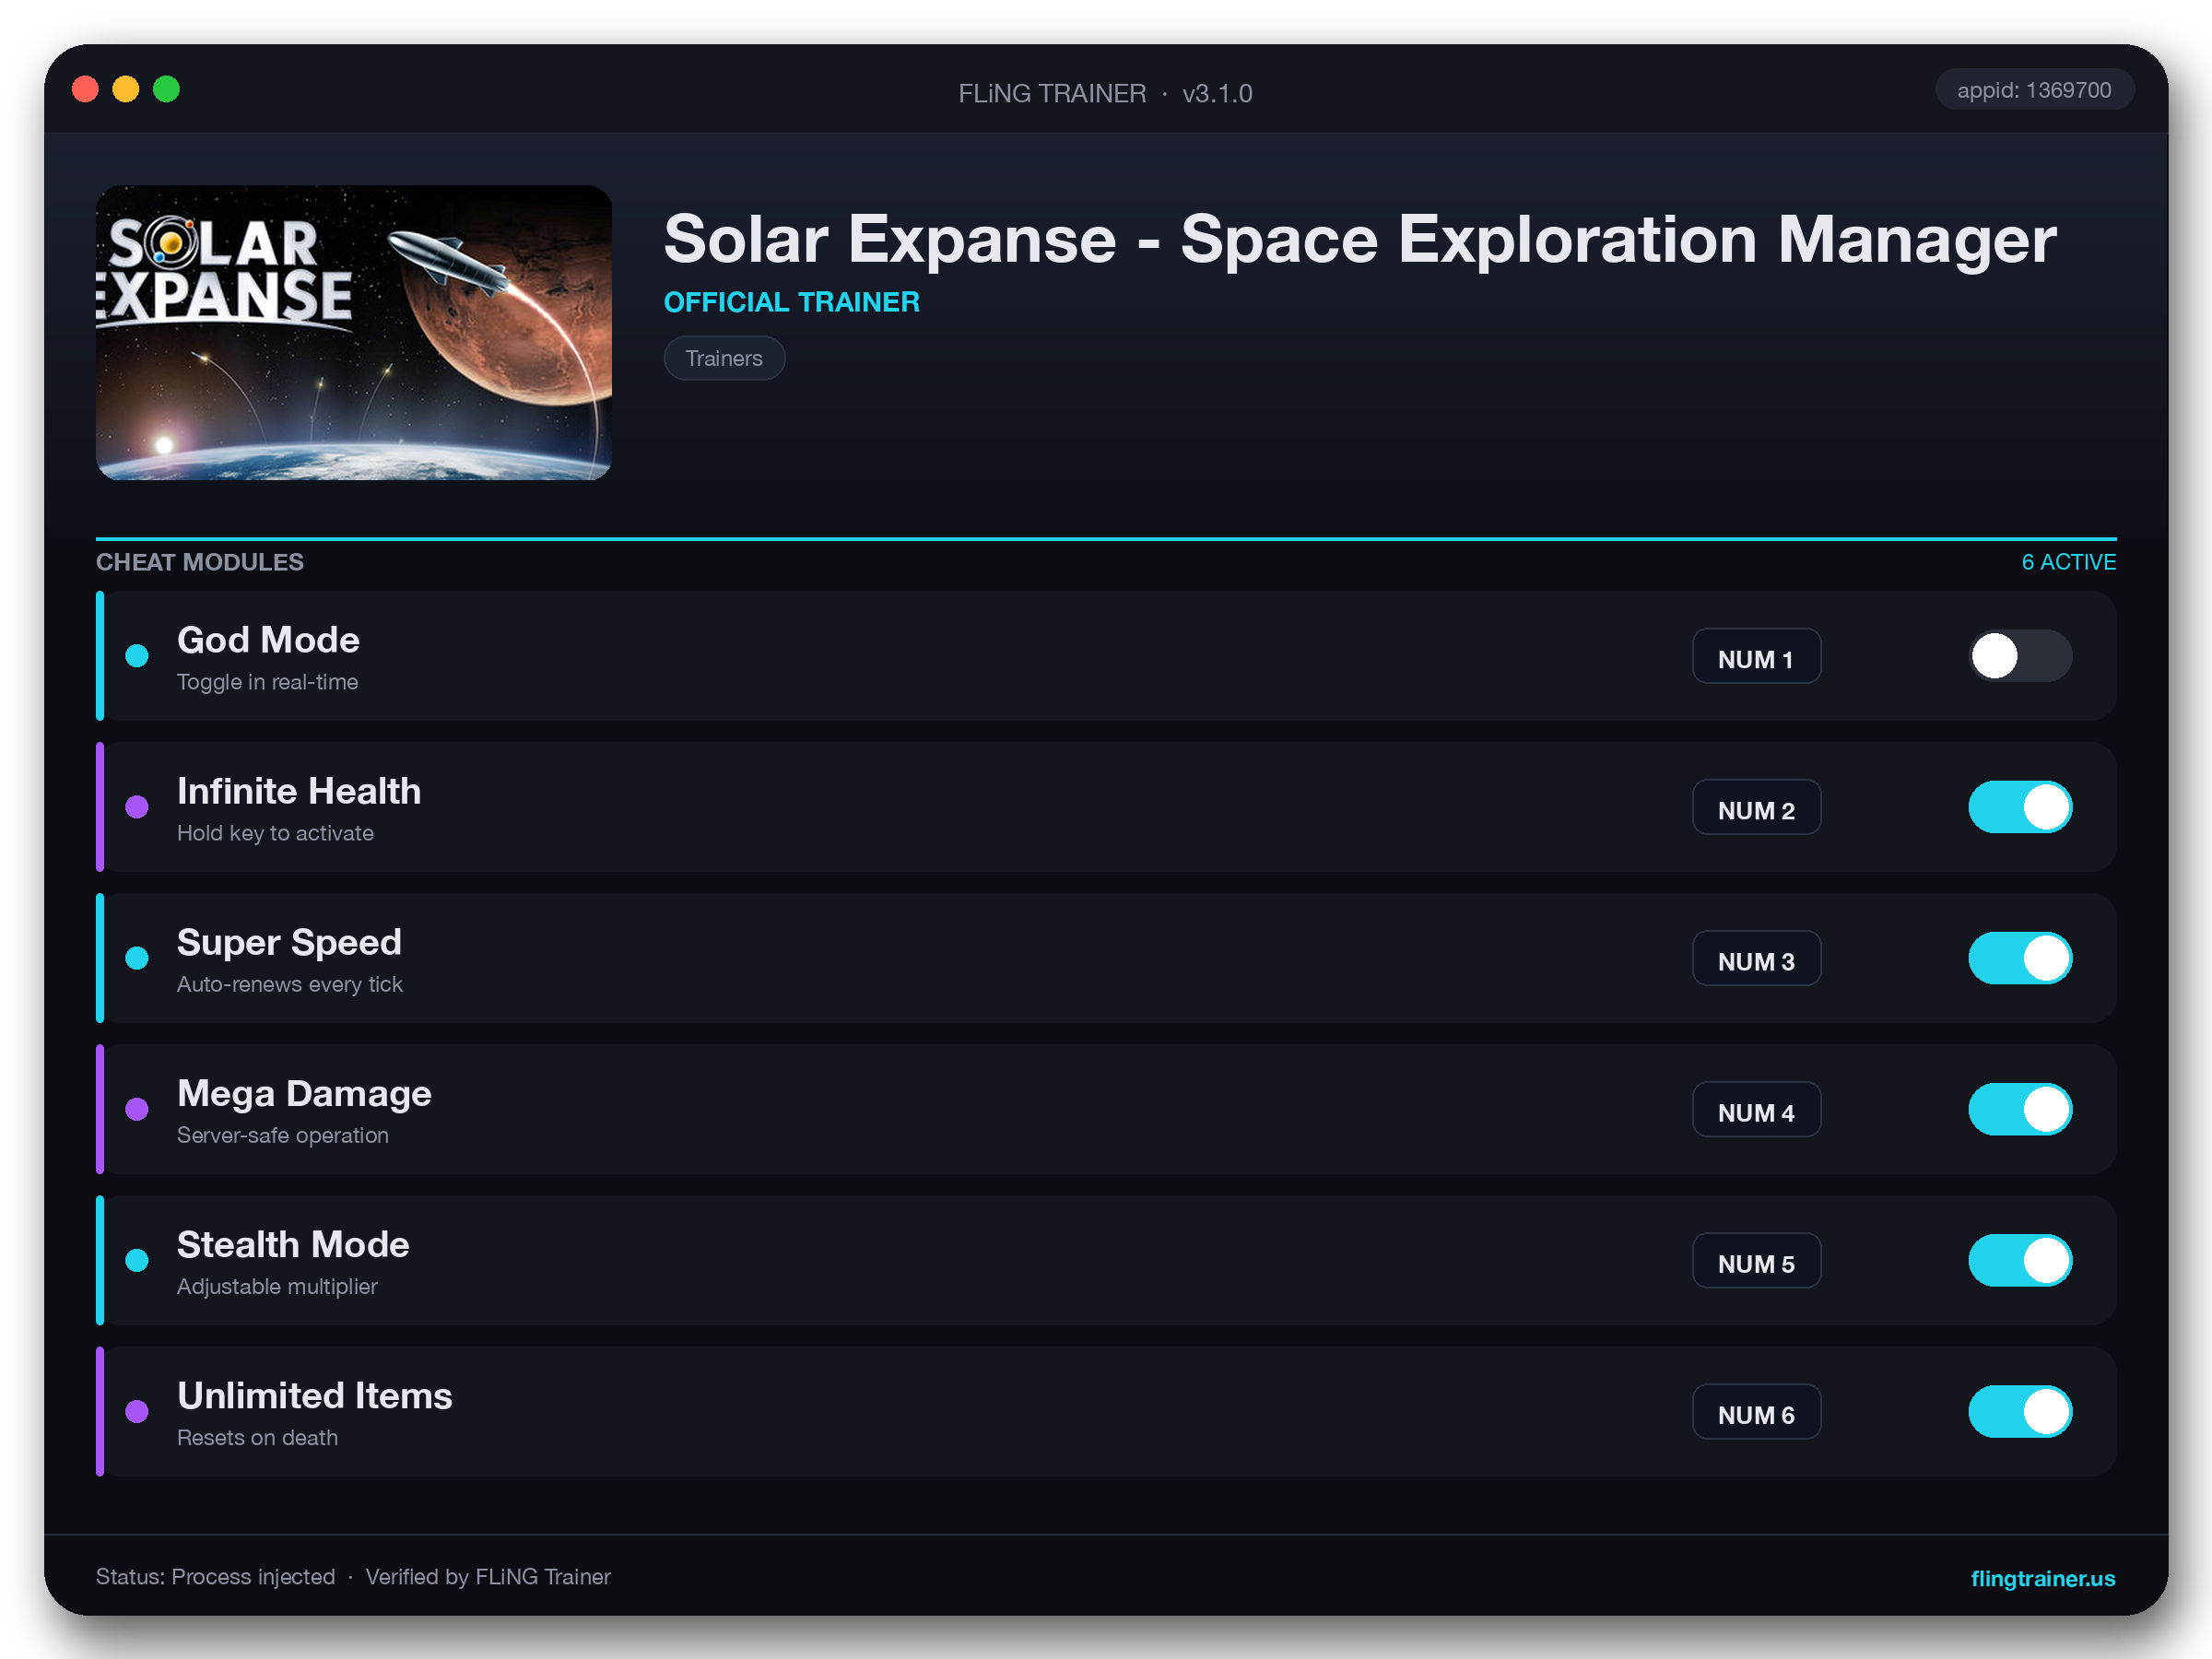Click the 'Toggle in real-time' description
The height and width of the screenshot is (1659, 2212).
pos(267,682)
